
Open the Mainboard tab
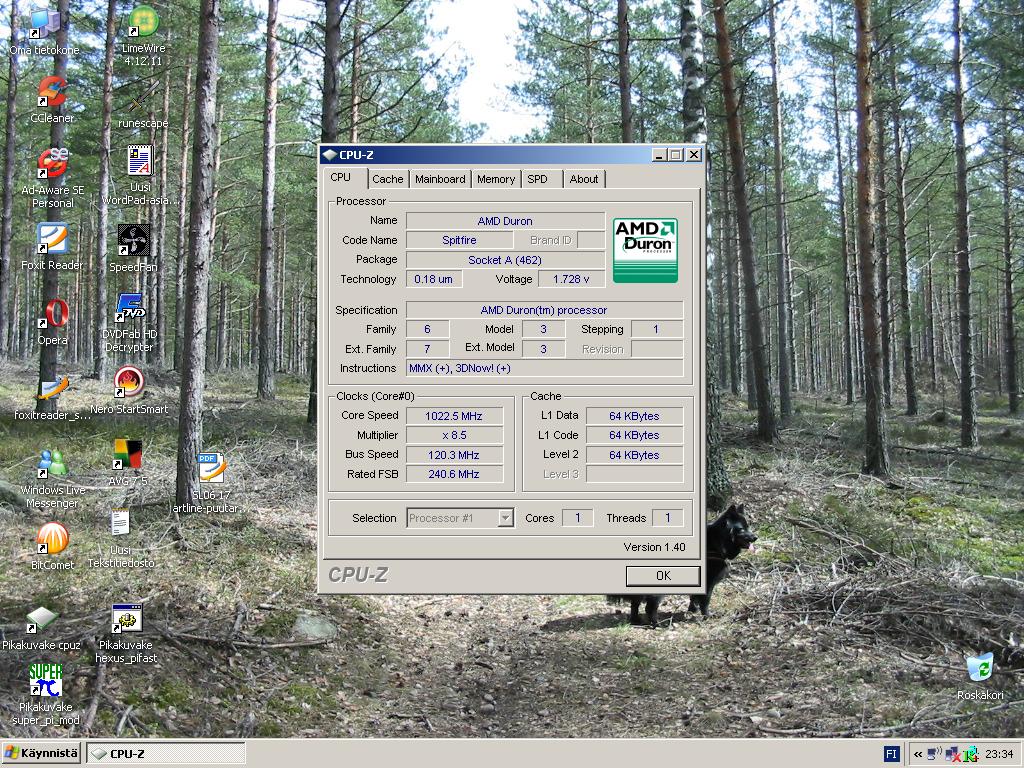tap(440, 179)
